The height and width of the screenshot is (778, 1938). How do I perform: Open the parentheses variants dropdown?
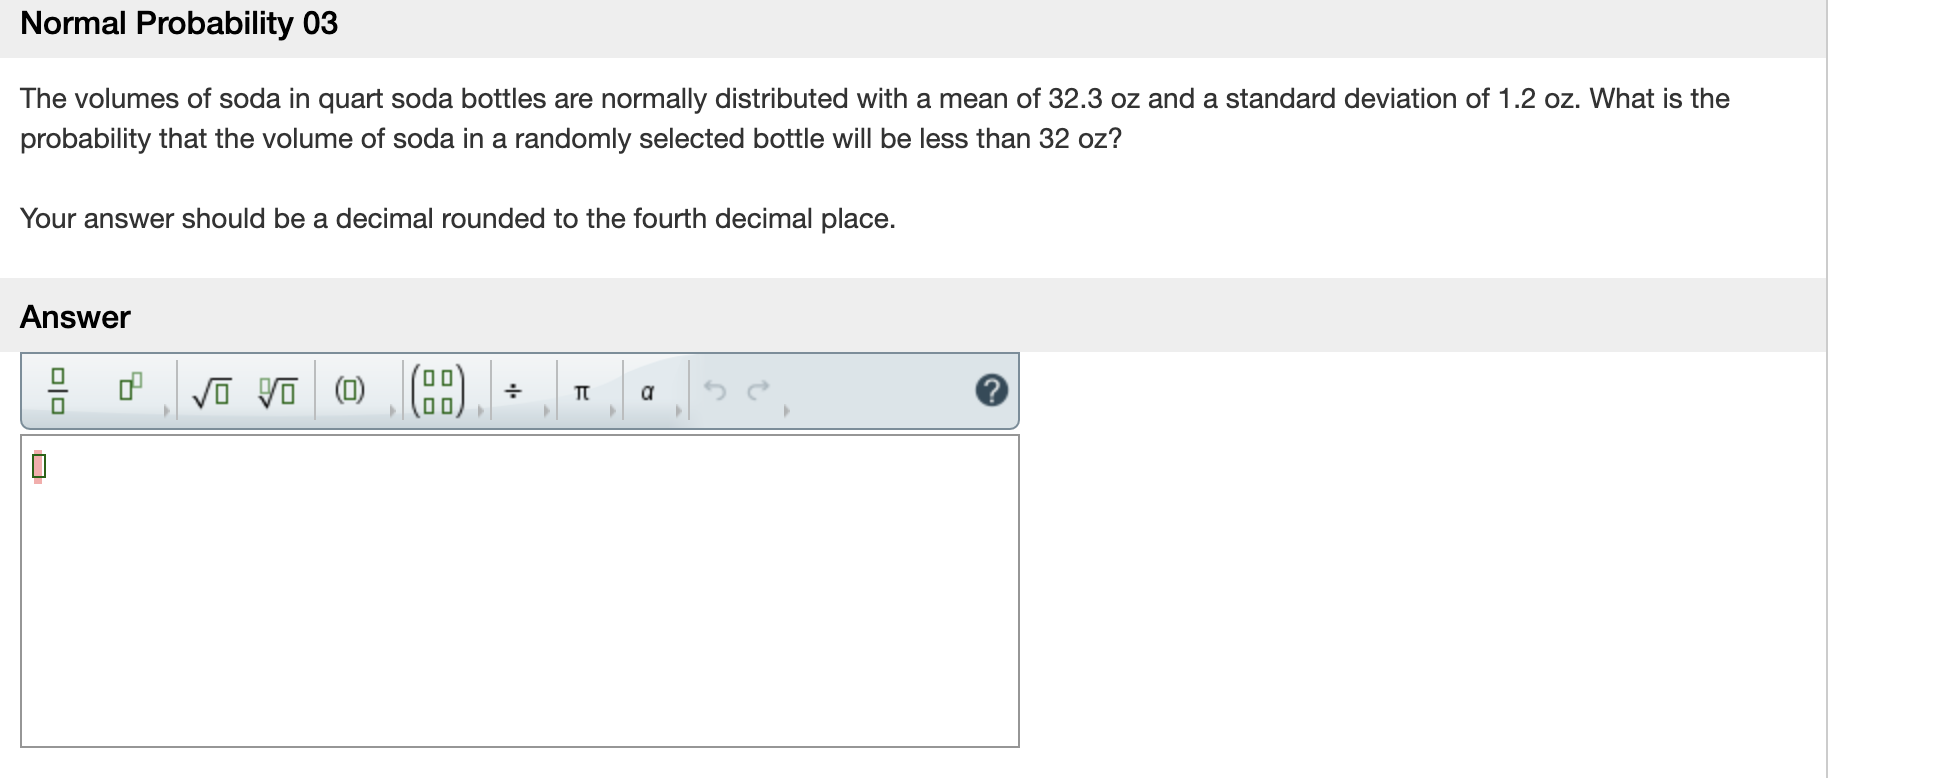tap(393, 409)
